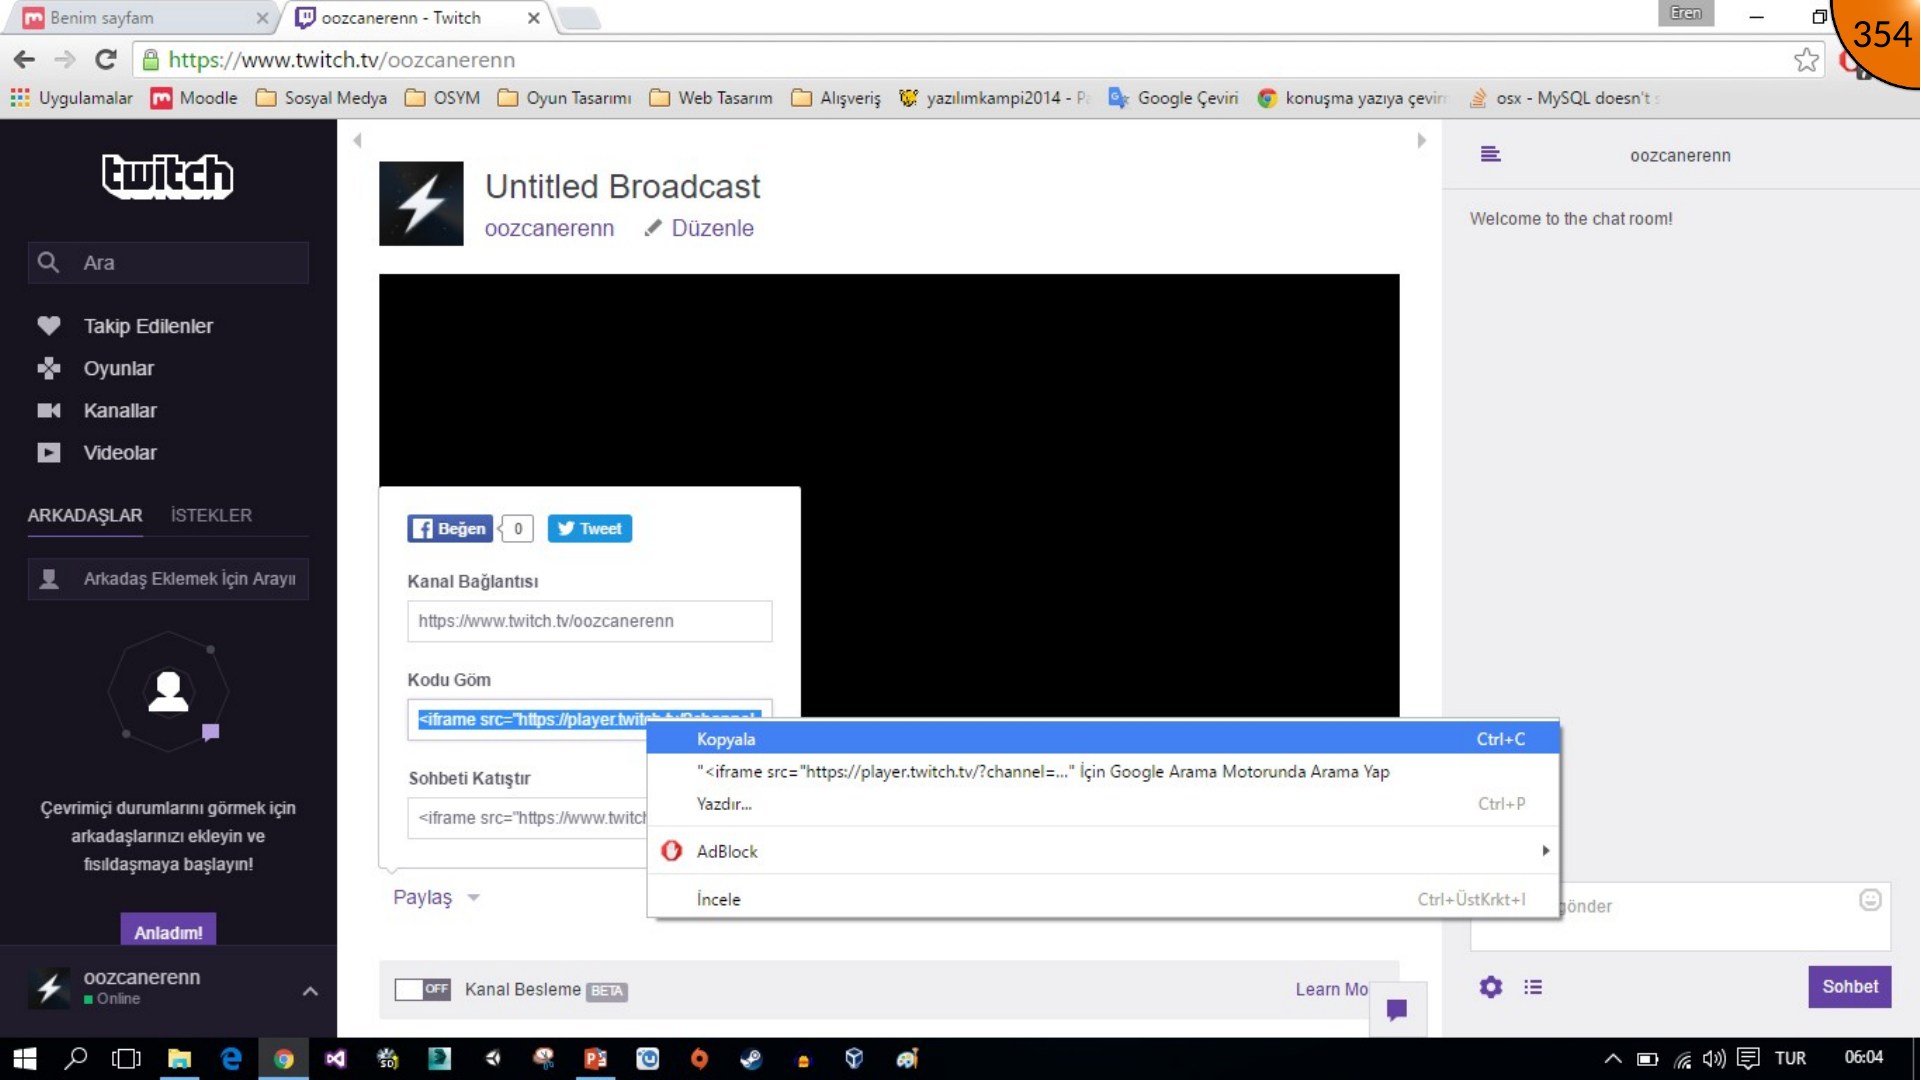Collapse the chat panel with the right arrow

(1421, 141)
